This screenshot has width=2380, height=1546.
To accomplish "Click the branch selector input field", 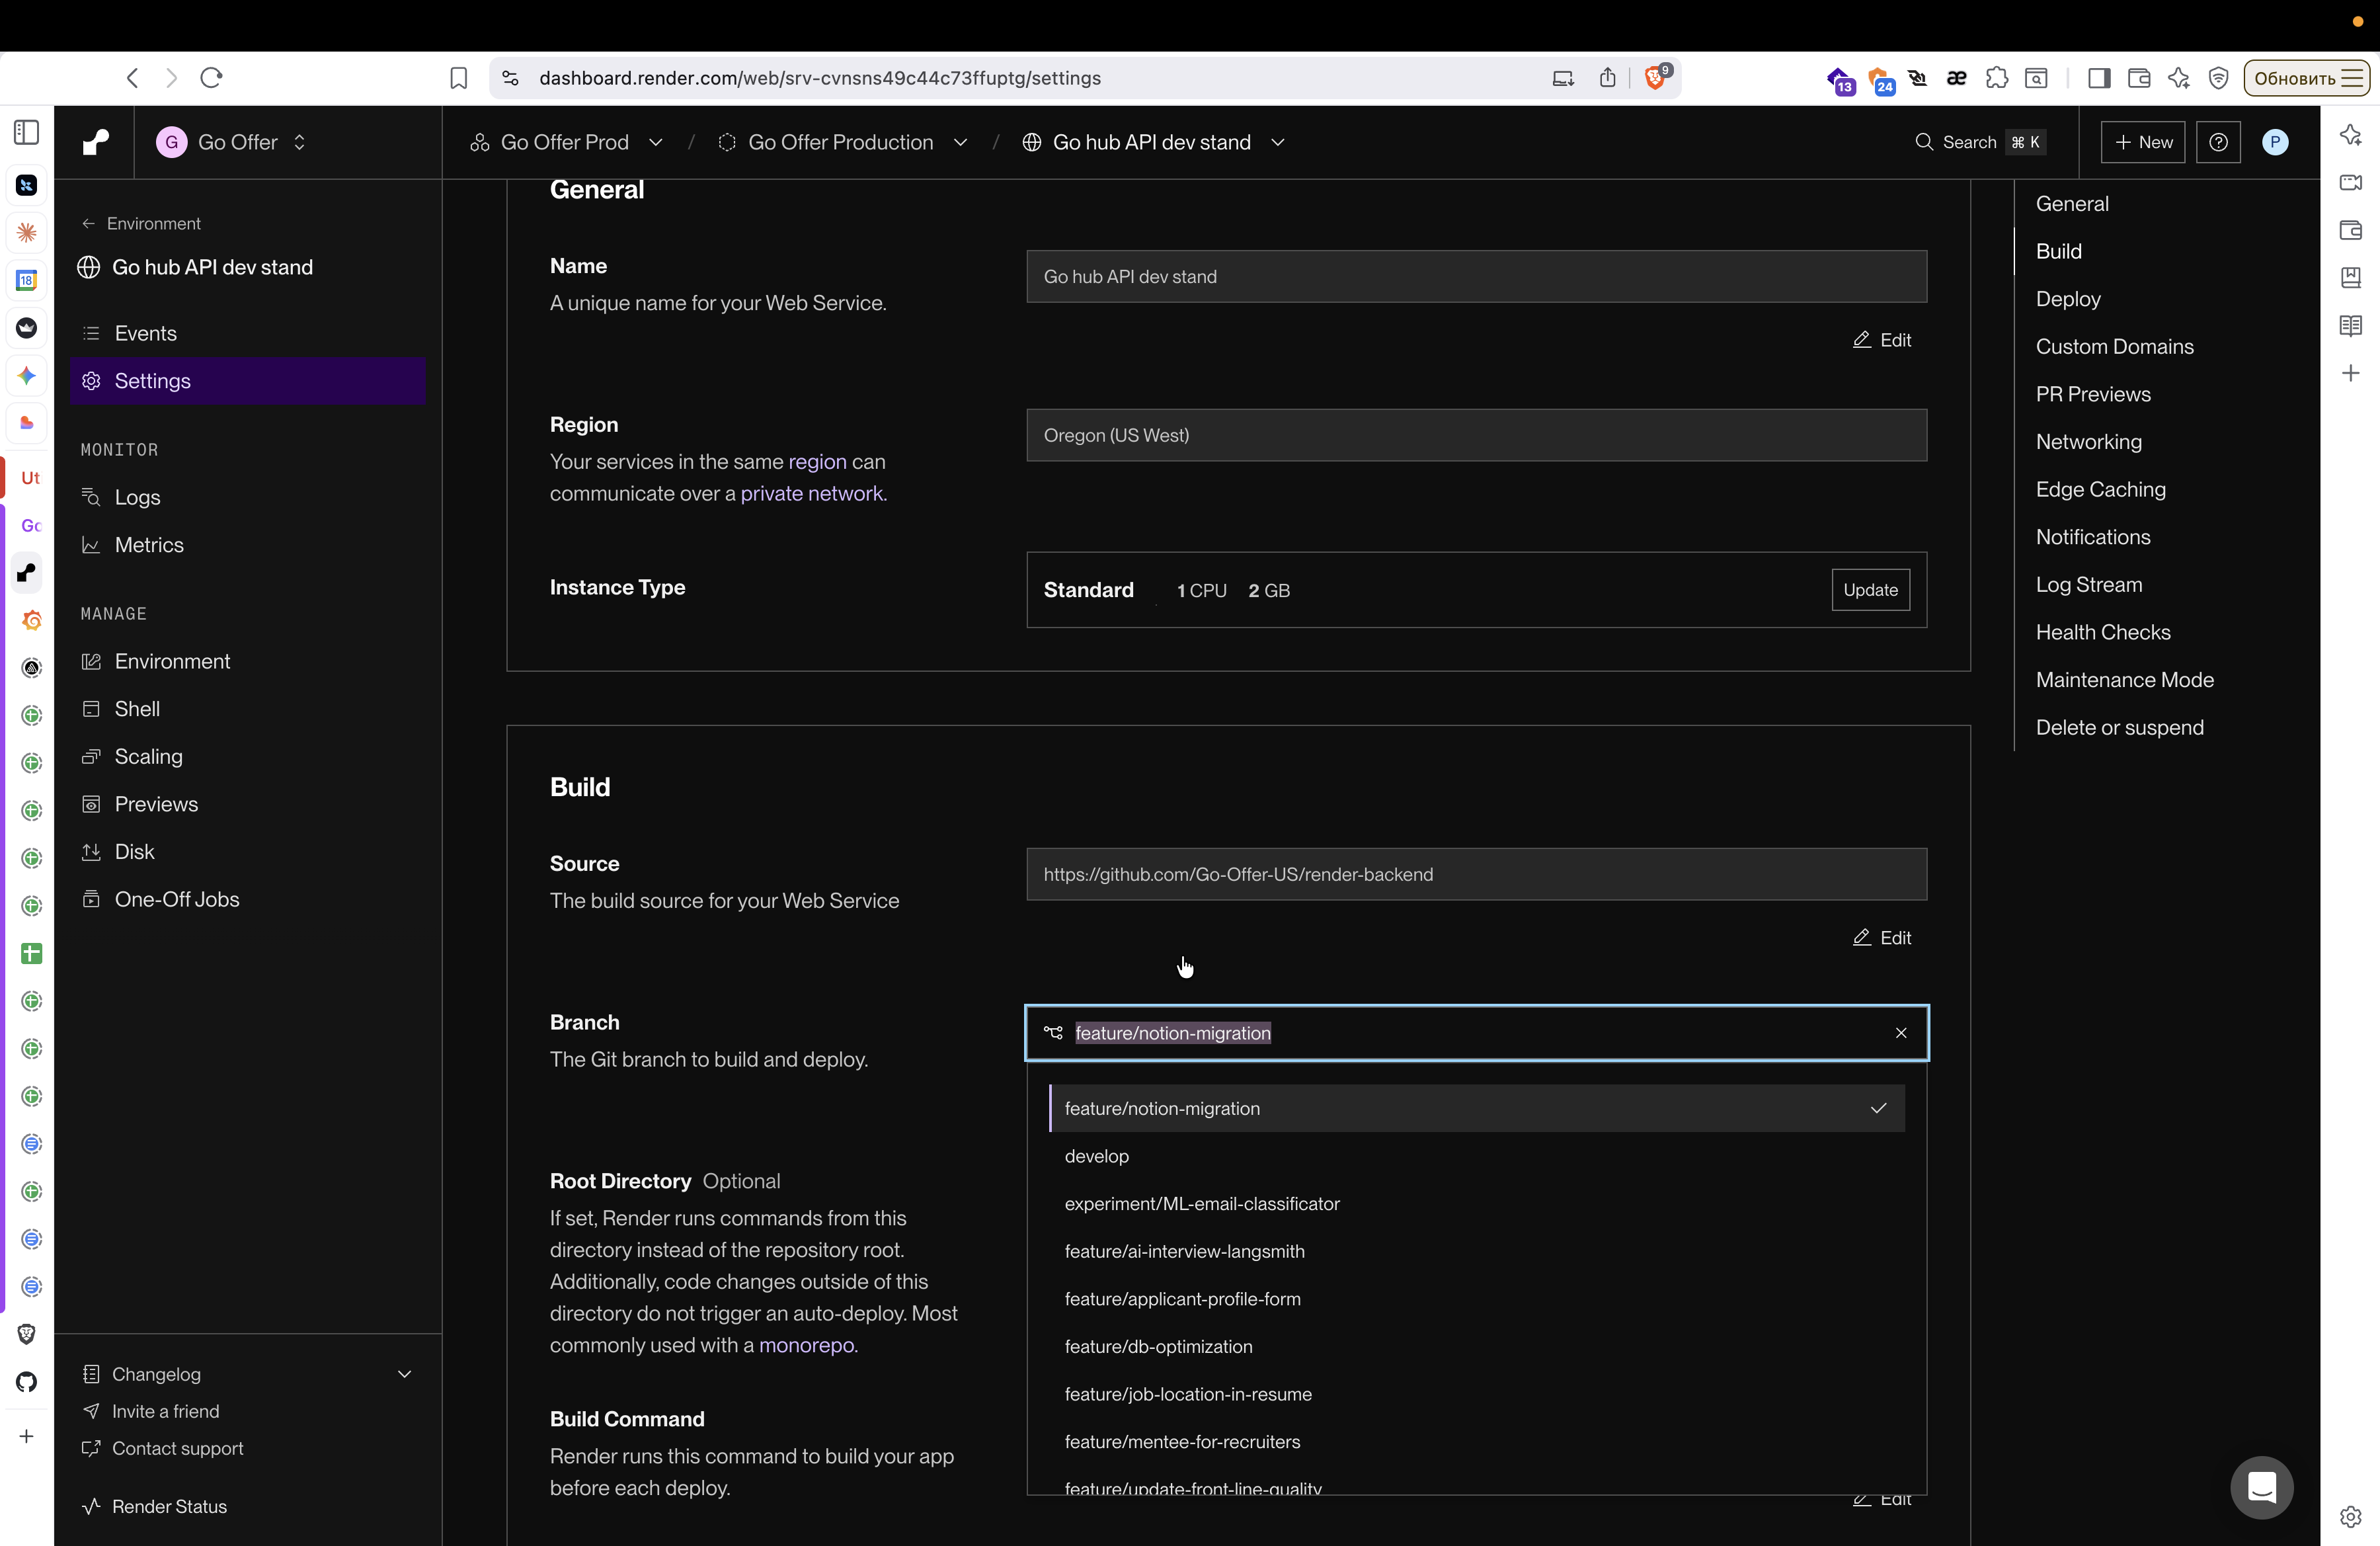I will (x=1476, y=1033).
